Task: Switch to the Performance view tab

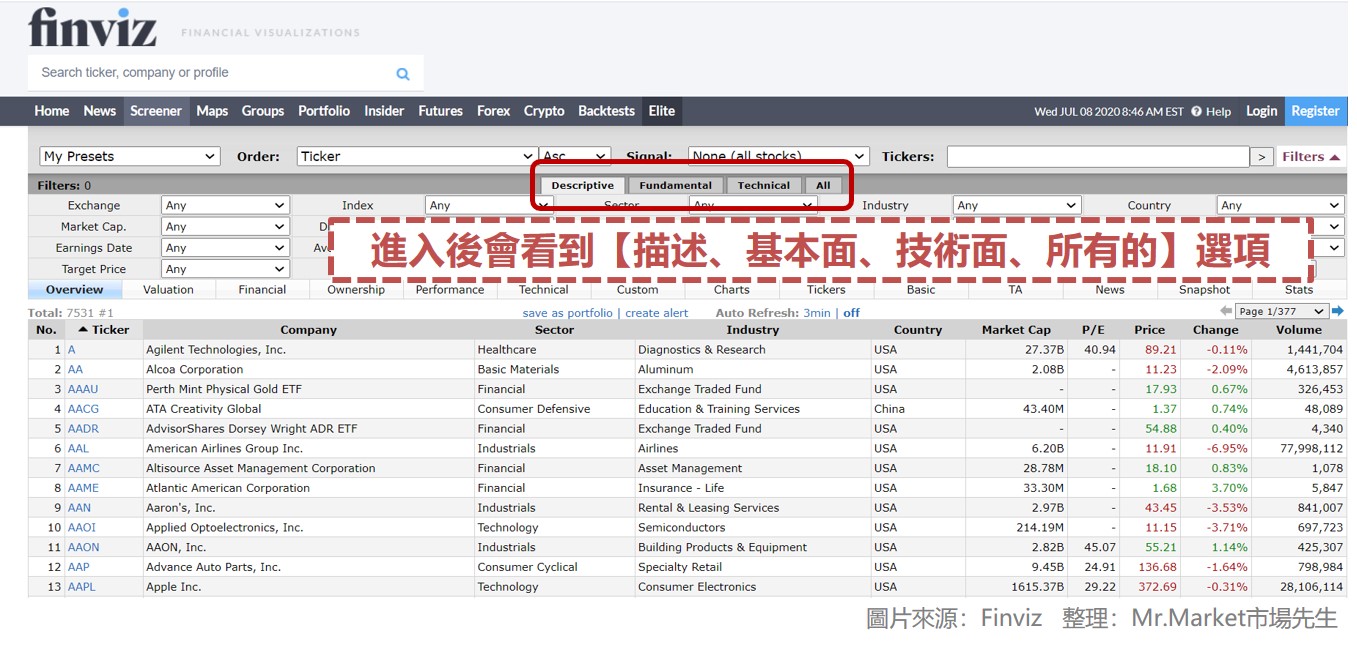Action: 450,290
